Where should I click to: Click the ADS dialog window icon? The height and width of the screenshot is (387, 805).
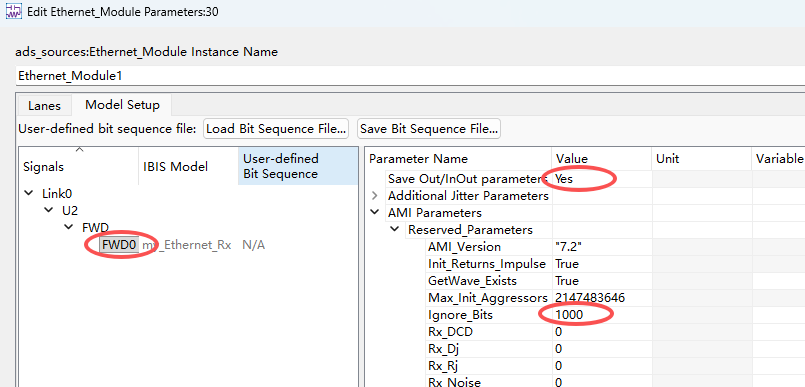(13, 11)
